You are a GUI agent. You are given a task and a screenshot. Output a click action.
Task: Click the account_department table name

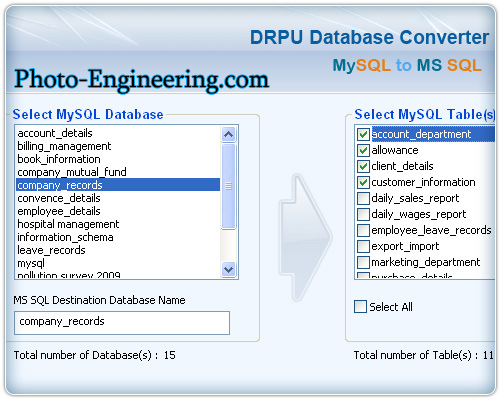[421, 134]
